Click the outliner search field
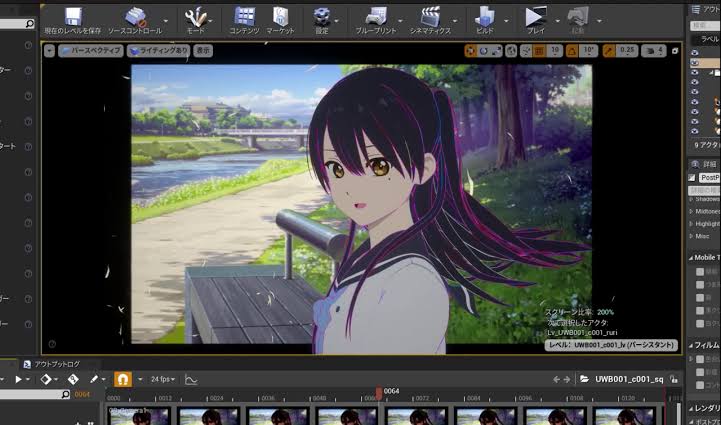 click(x=705, y=25)
